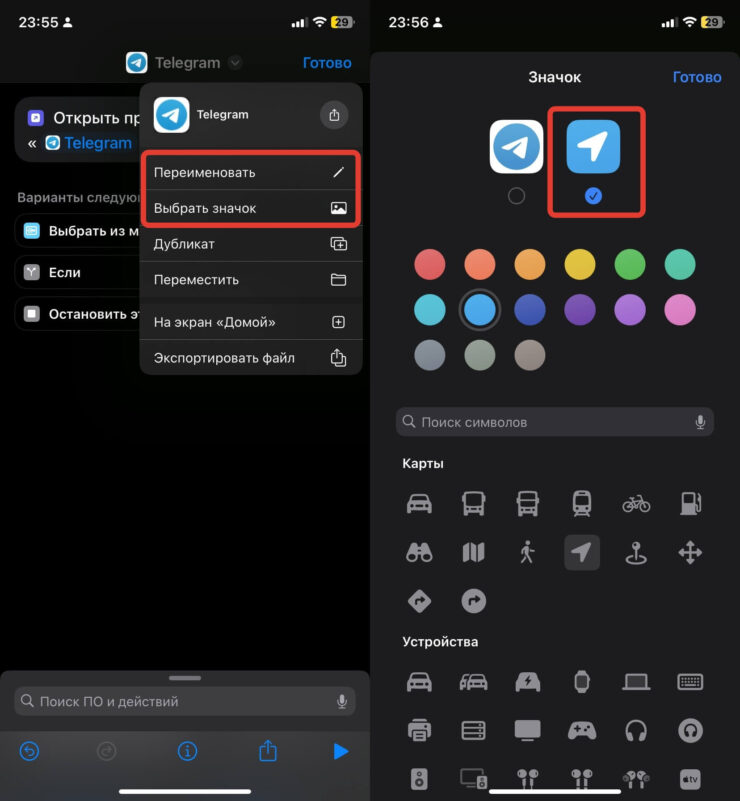Pick the red color swatch
The image size is (740, 801).
click(x=429, y=264)
